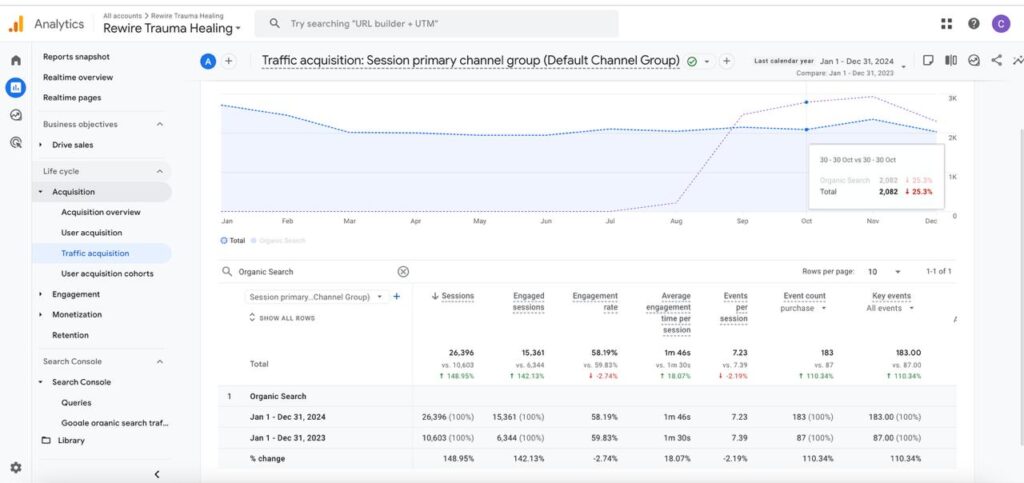Click the search magnifier in the top bar
The height and width of the screenshot is (483, 1024).
tap(276, 23)
